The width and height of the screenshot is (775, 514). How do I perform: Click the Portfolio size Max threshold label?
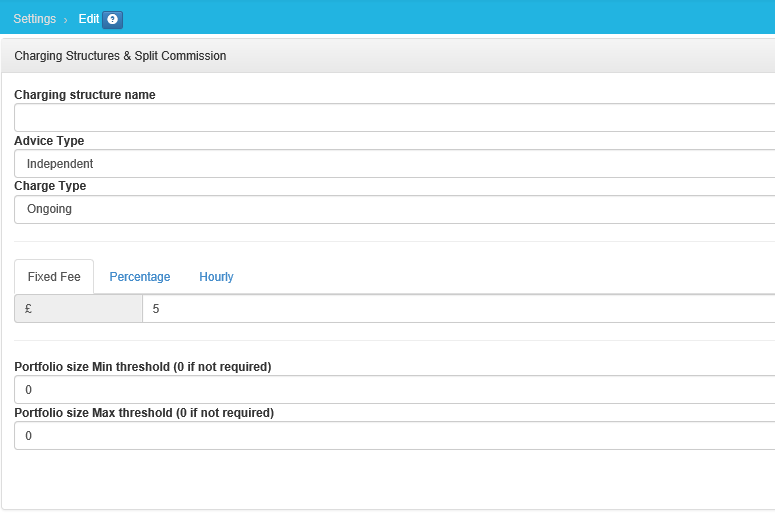click(144, 412)
